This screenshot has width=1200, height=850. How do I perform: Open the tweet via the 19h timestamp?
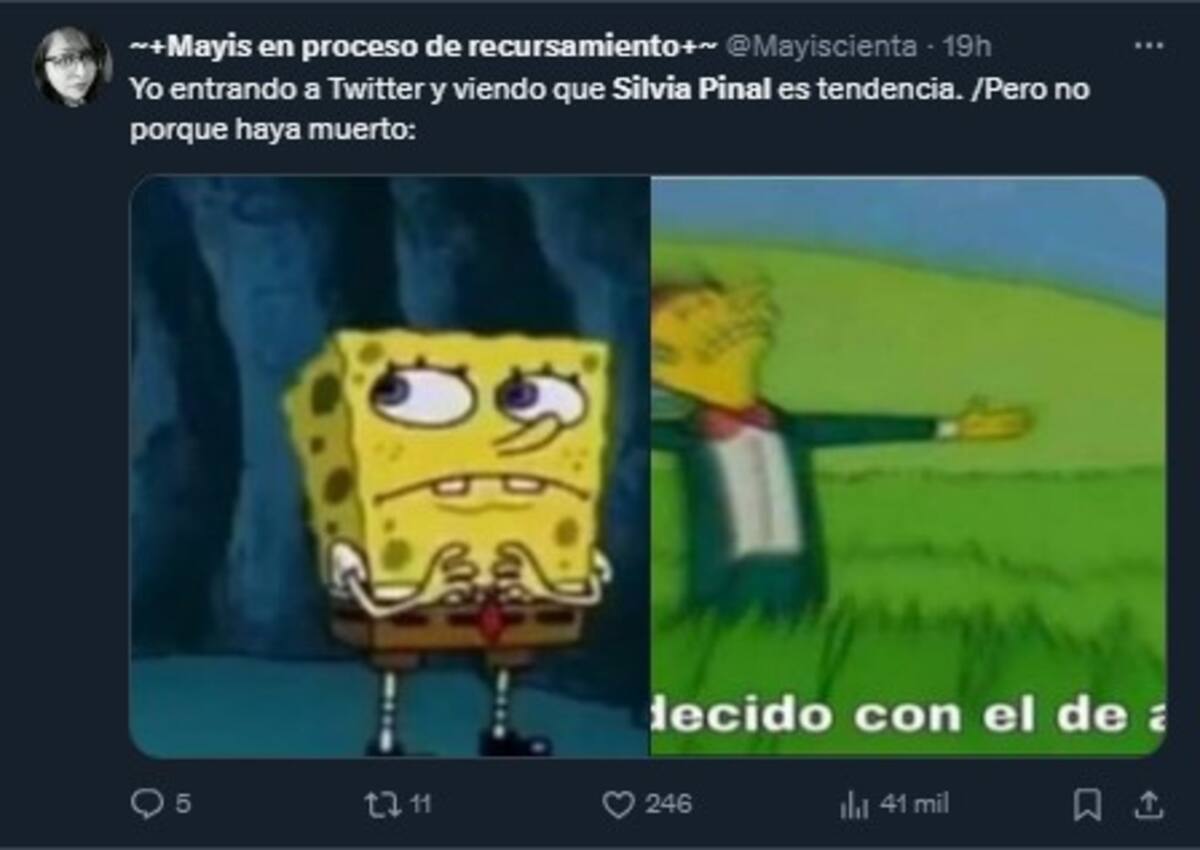[967, 45]
